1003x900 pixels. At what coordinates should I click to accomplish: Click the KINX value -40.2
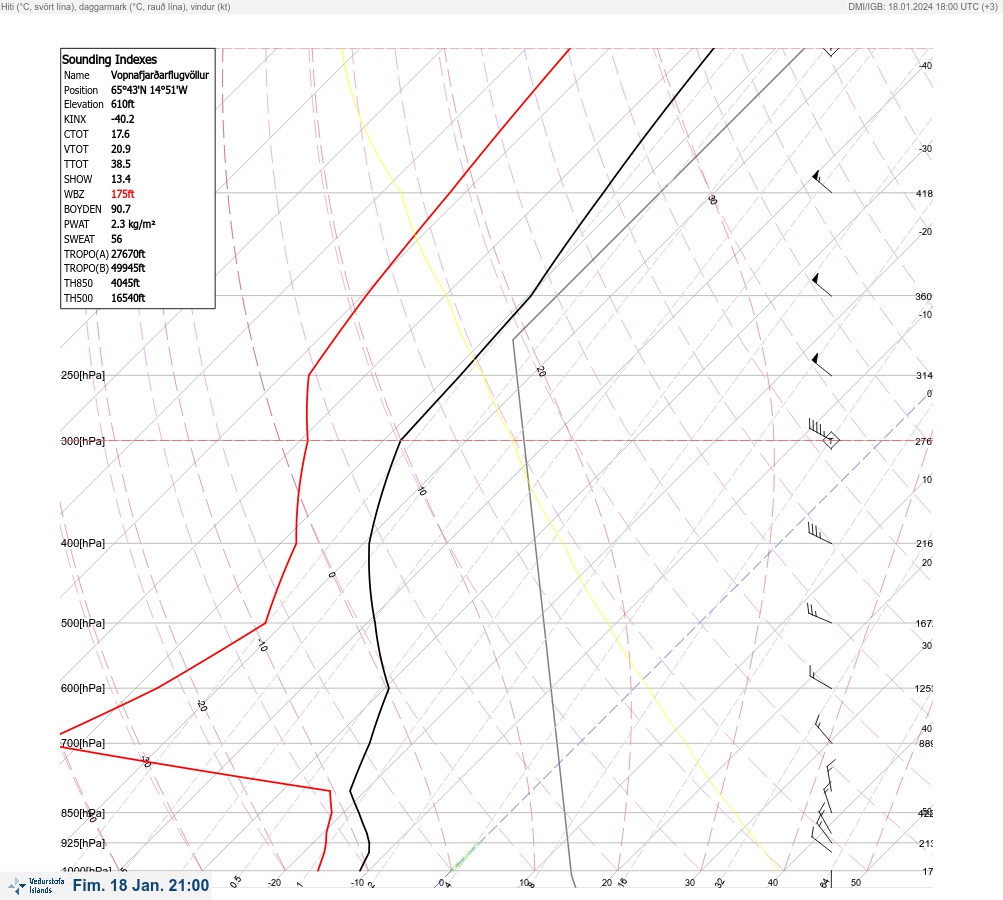123,119
